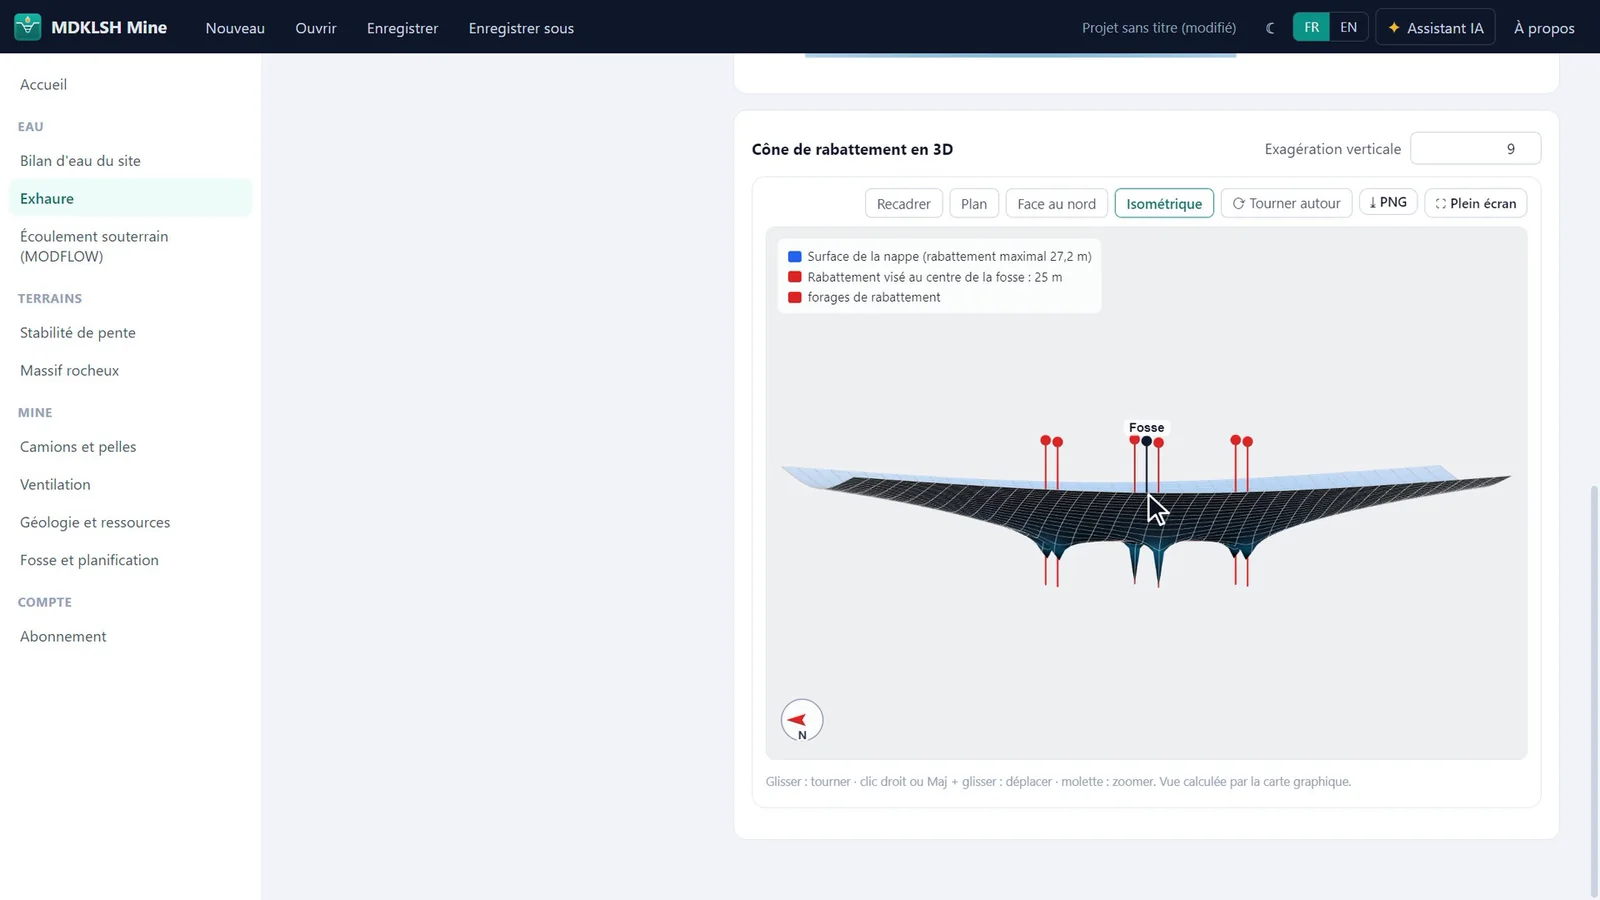Image resolution: width=1600 pixels, height=900 pixels.
Task: Open the Assistant IA panel
Action: click(x=1435, y=28)
